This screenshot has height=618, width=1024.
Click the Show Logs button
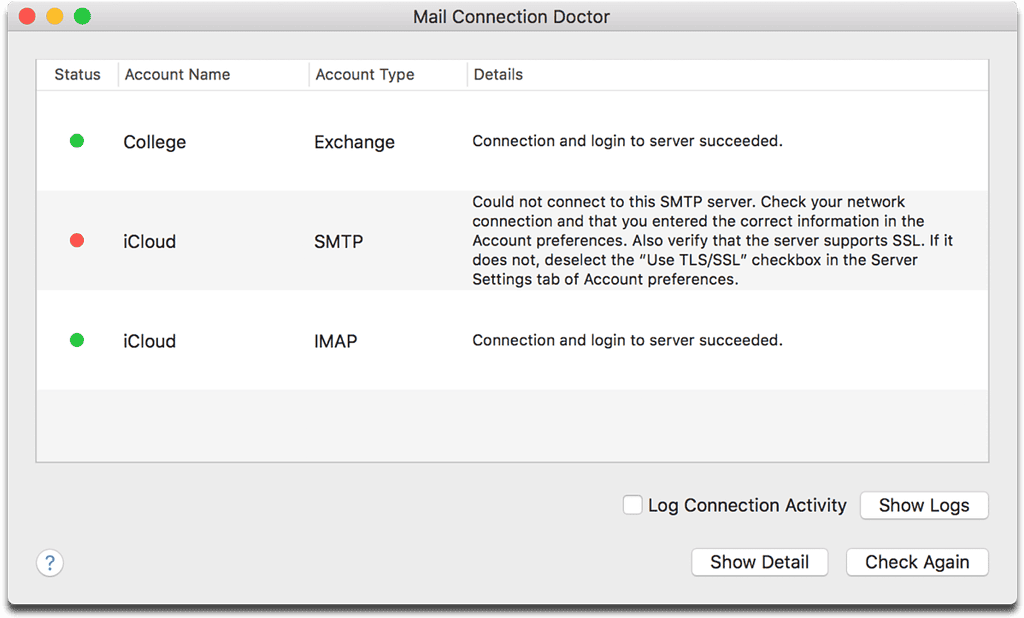point(923,505)
